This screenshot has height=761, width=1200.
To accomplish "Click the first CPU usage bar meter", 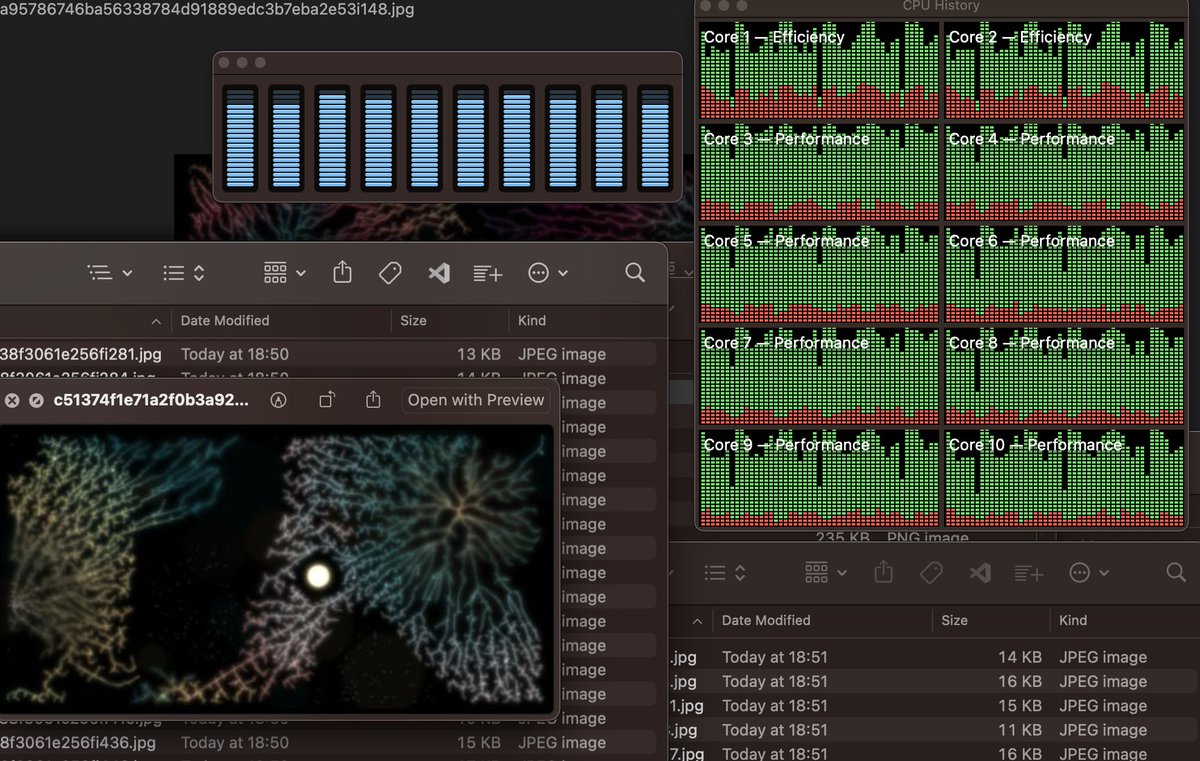I will tap(240, 138).
